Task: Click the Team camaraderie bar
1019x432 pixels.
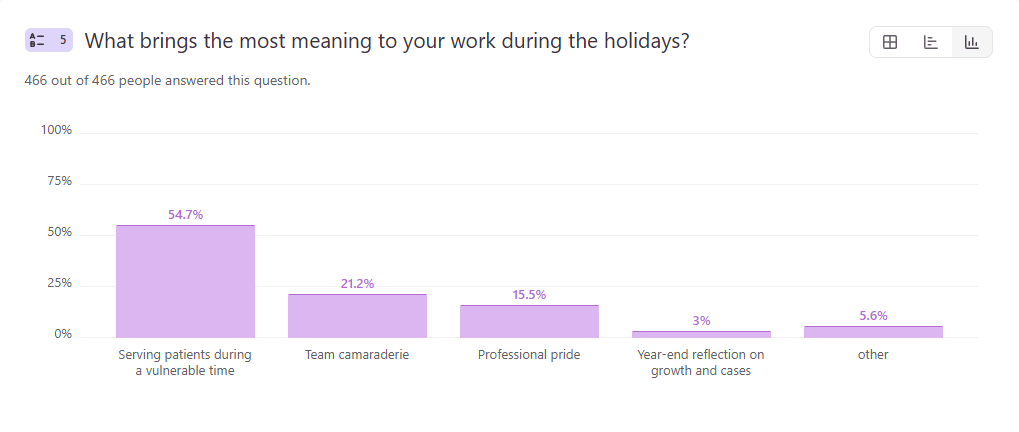Action: tap(357, 315)
